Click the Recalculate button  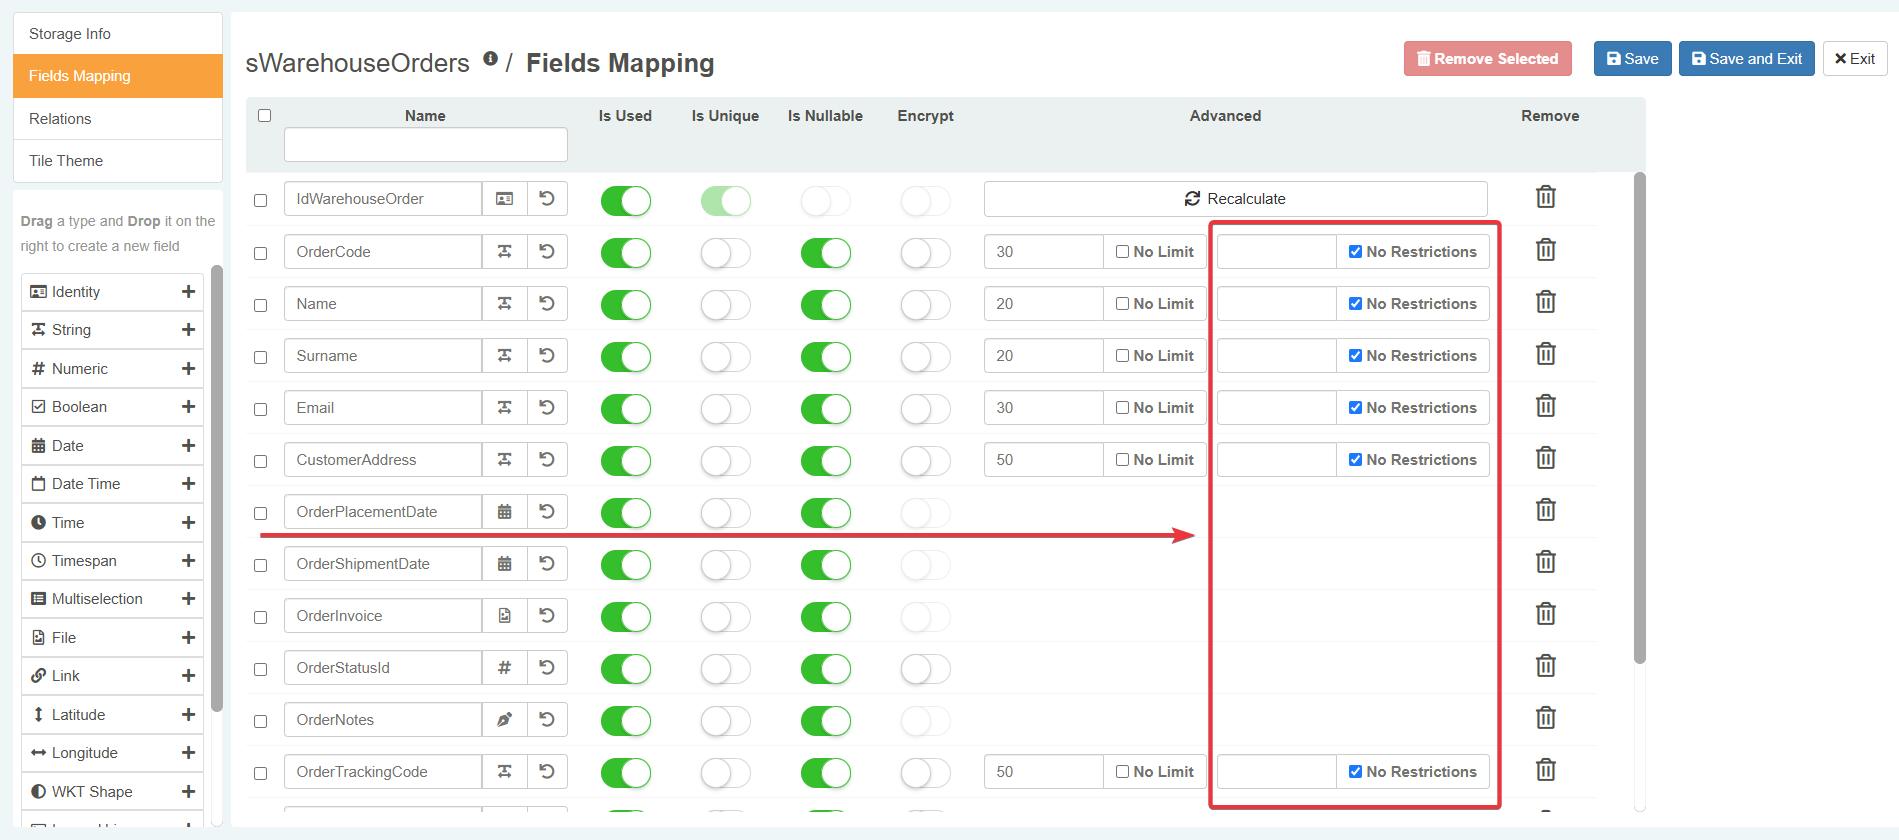(1235, 199)
